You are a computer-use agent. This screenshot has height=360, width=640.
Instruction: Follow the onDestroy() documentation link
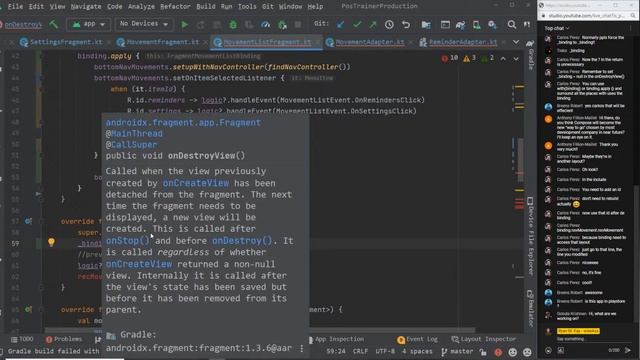pos(242,241)
